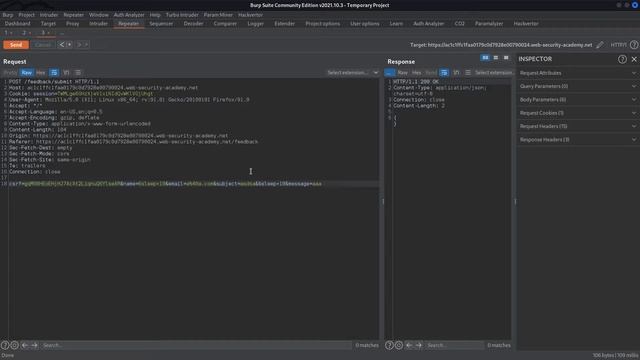Open Response hamburger options menu
Viewport: 640px width, 360px height.
pos(468,73)
